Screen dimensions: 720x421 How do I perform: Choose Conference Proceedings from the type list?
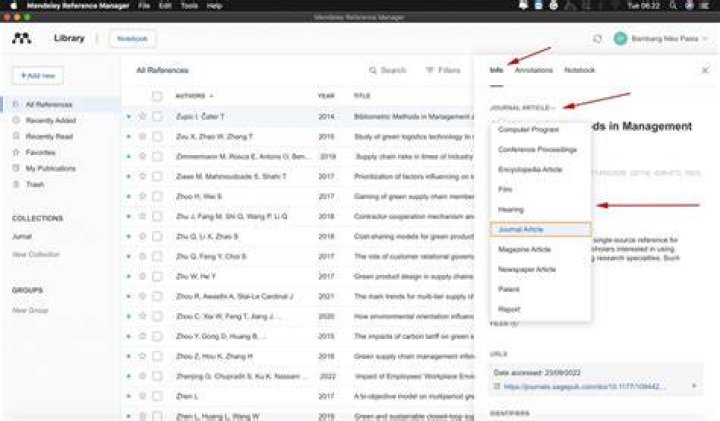[x=537, y=150]
